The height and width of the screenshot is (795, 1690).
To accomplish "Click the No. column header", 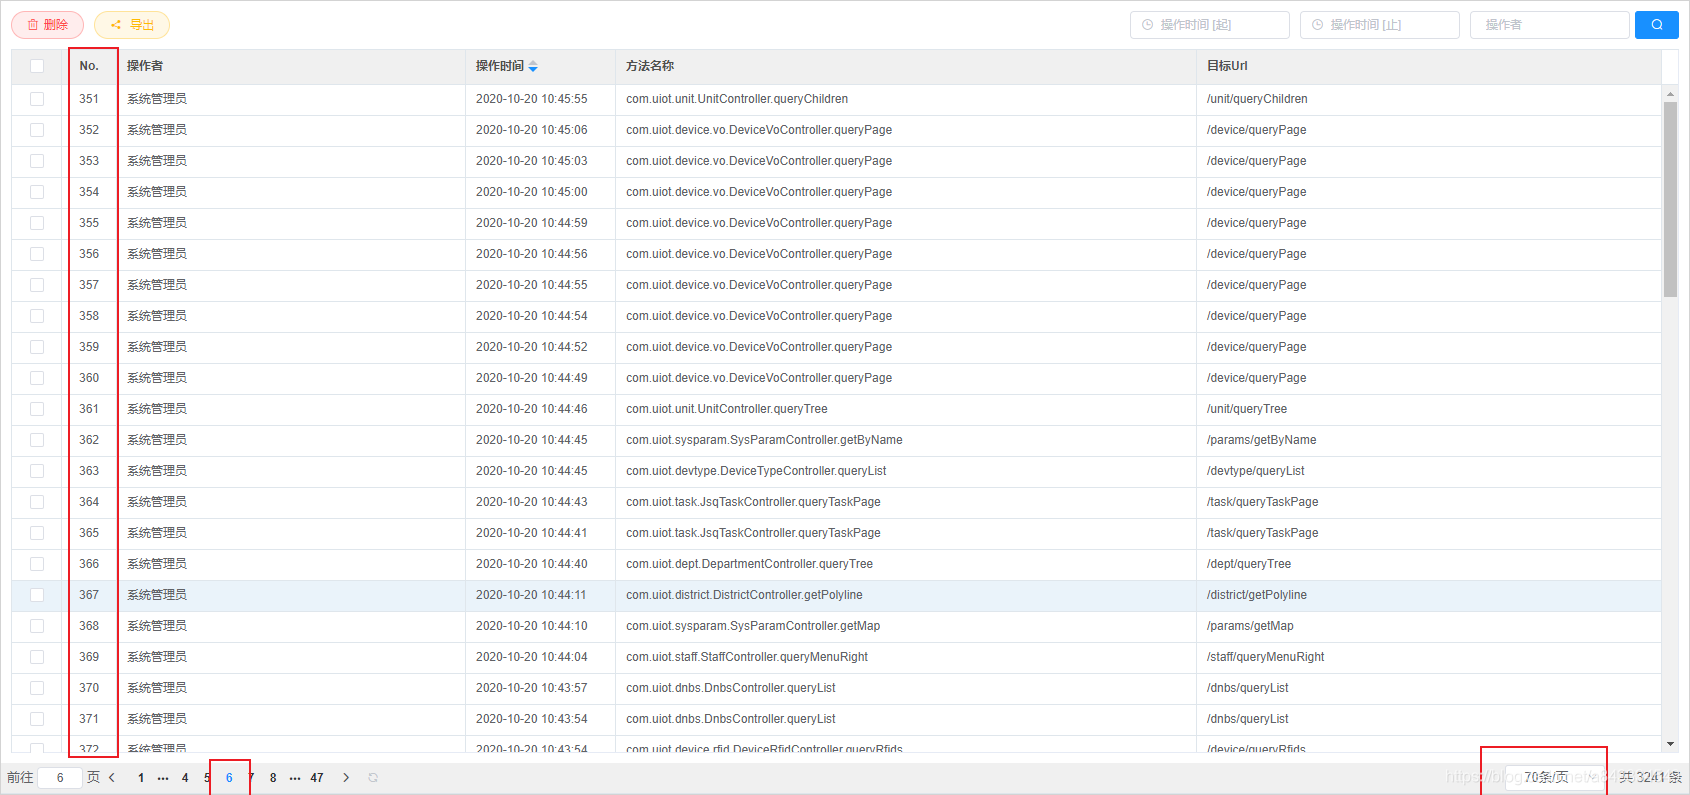I will click(x=89, y=66).
